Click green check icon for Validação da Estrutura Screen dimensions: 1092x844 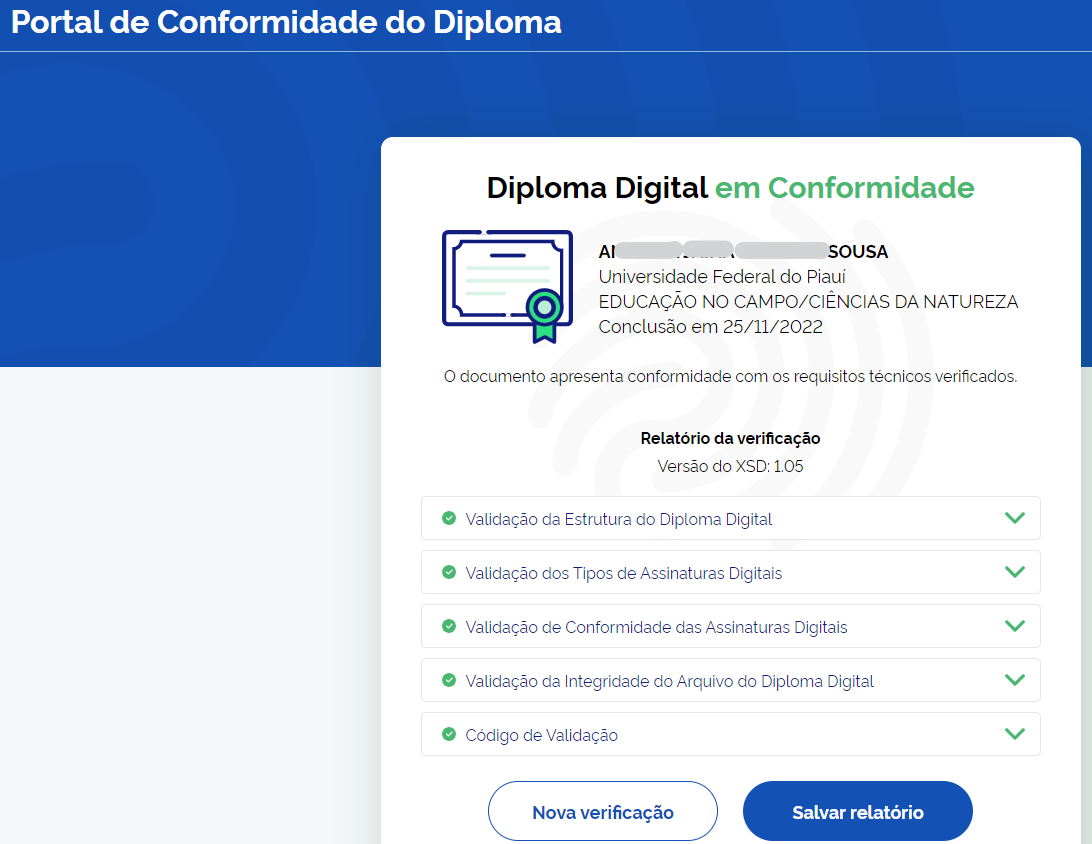point(449,518)
